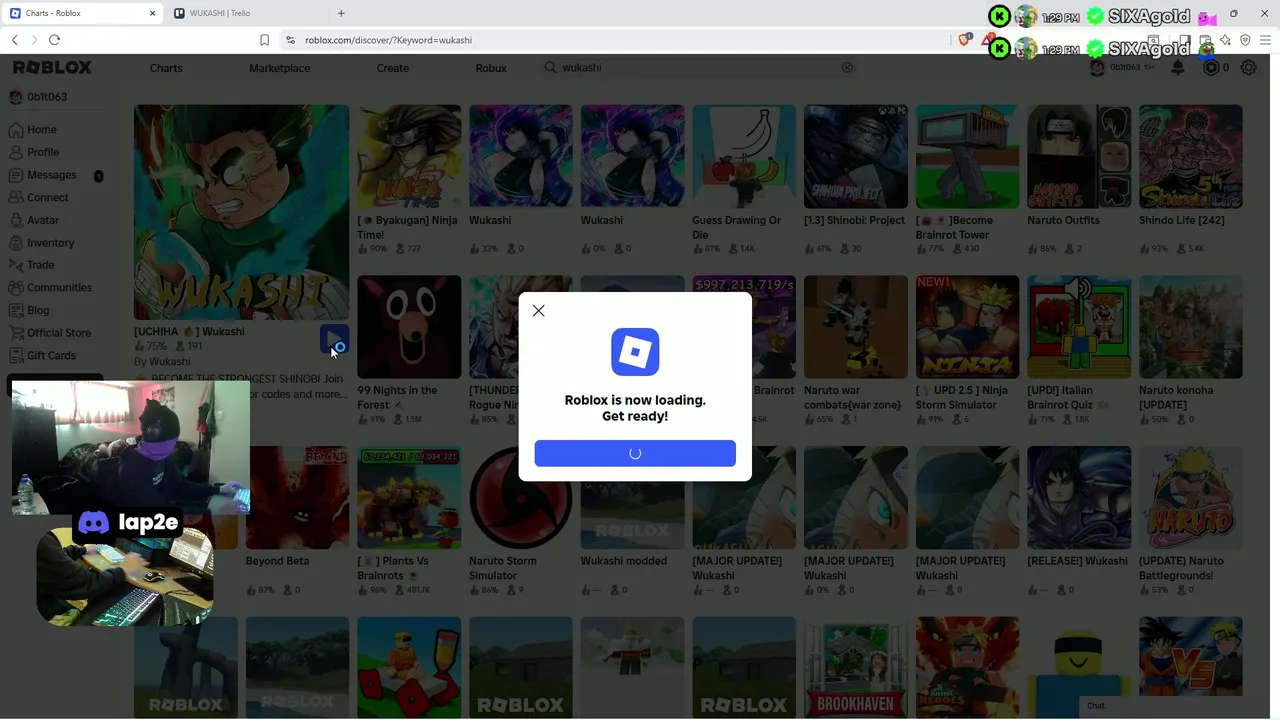Open the large [UCHIHA] Wukashi thumbnail
Viewport: 1280px width, 720px height.
tap(241, 212)
